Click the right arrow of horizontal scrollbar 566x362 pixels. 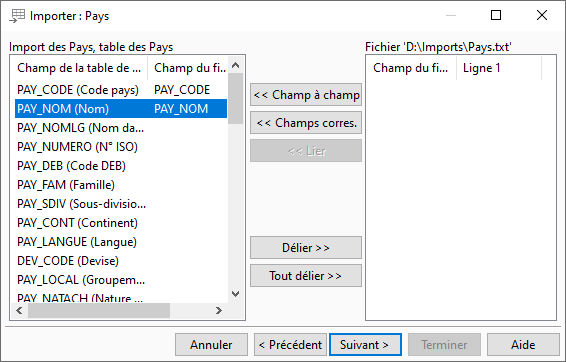click(218, 310)
